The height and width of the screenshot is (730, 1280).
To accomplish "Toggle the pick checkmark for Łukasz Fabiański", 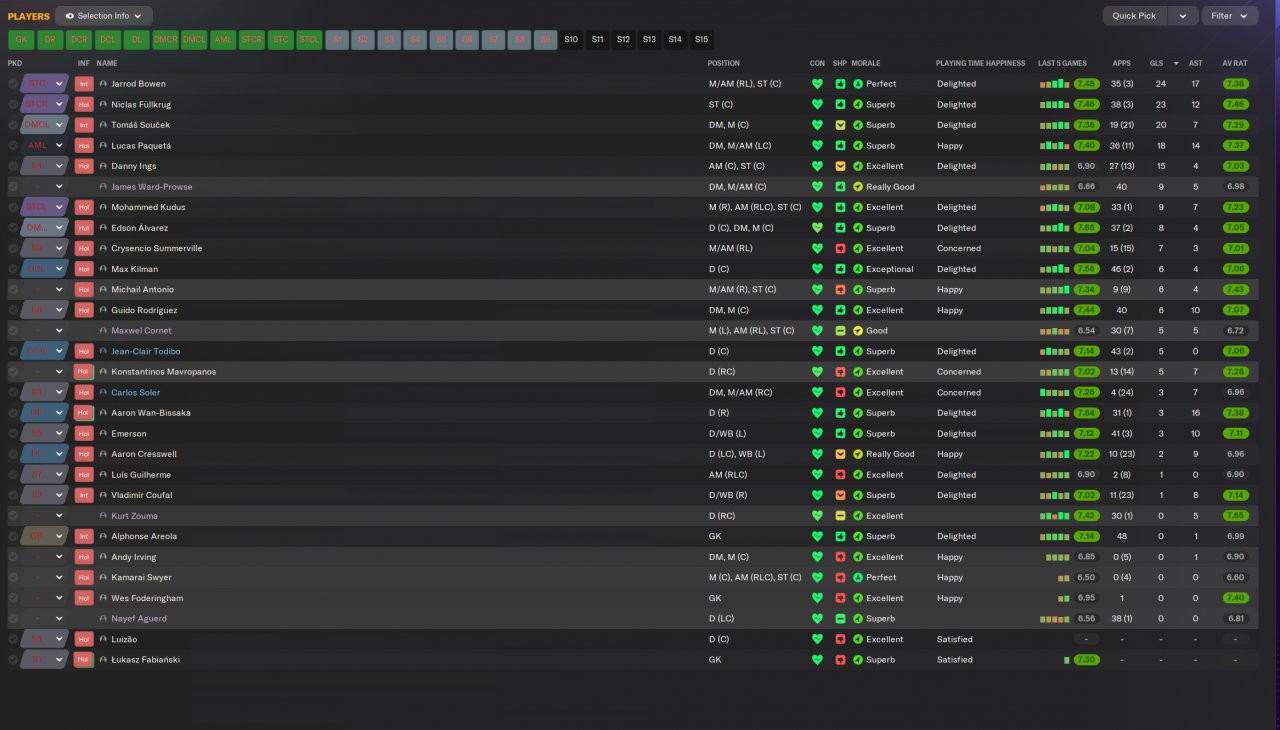I will [13, 660].
